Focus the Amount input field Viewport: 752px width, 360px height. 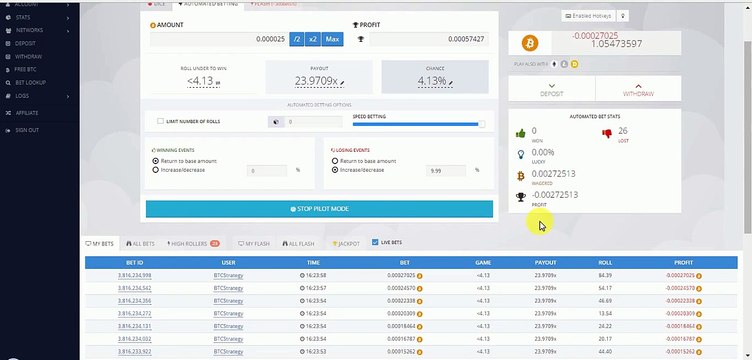click(x=219, y=39)
